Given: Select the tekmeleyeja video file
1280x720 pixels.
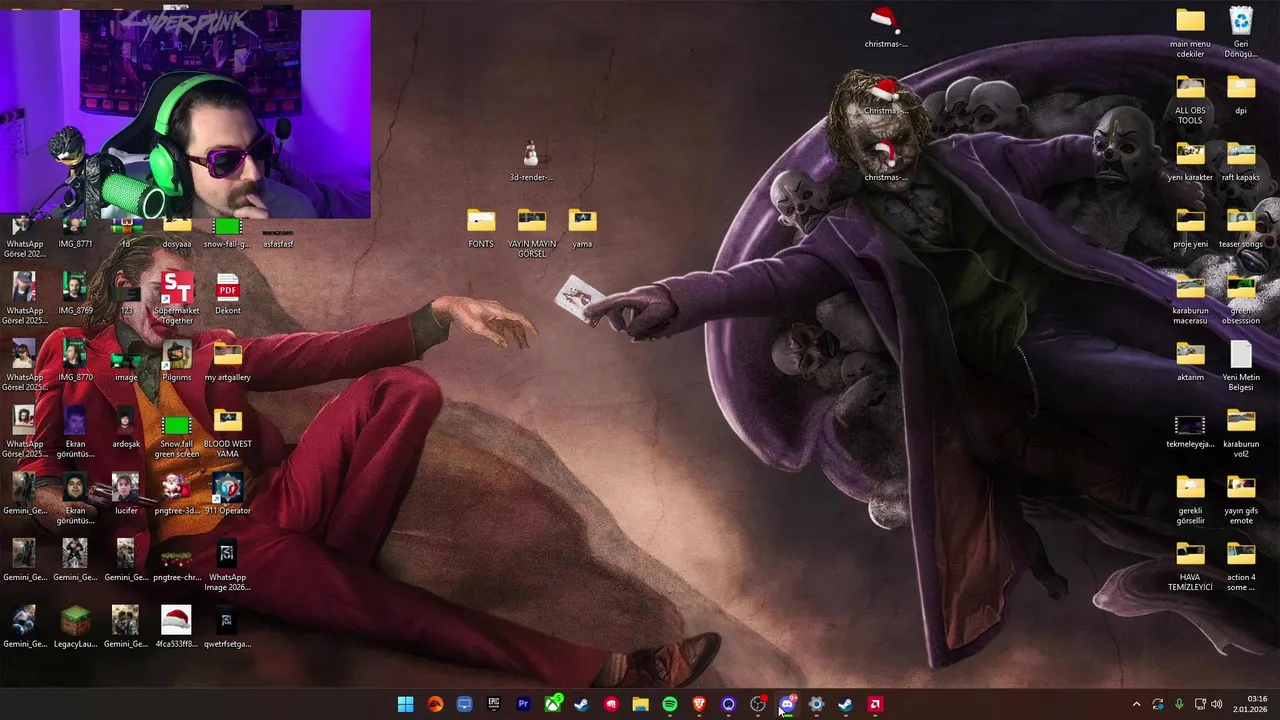Looking at the screenshot, I should coord(1190,432).
